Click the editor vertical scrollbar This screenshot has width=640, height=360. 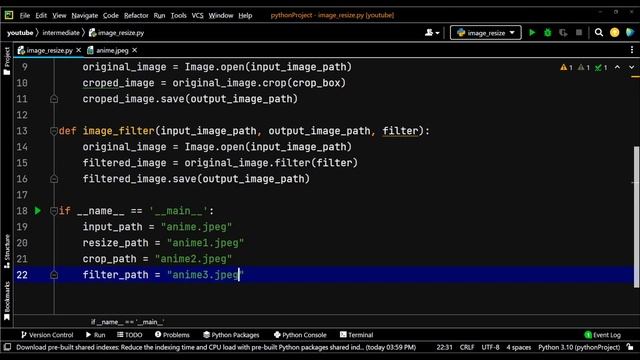click(x=636, y=216)
